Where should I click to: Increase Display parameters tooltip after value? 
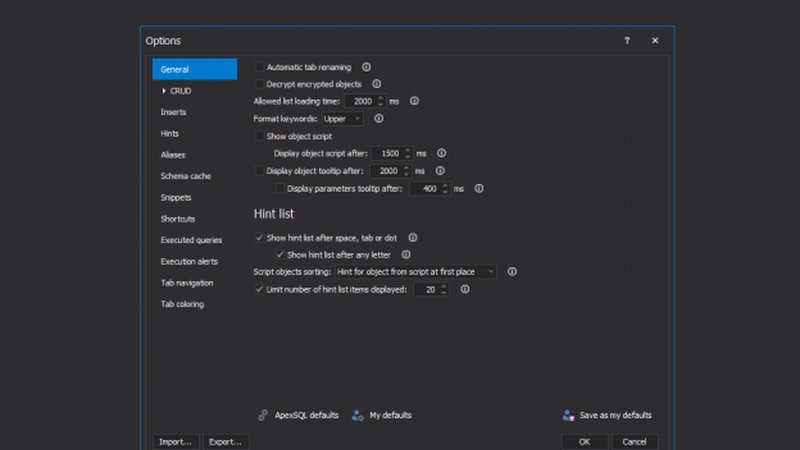point(445,185)
